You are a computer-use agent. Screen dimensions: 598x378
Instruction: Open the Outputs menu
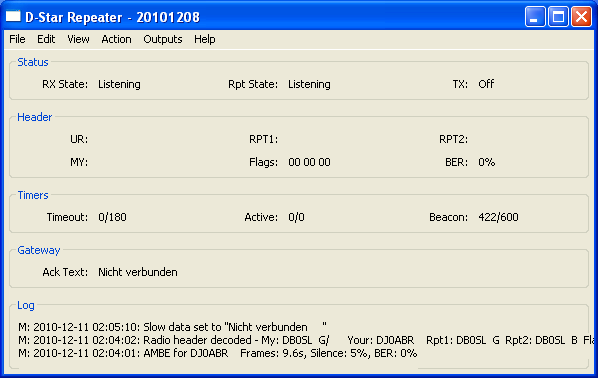[x=163, y=39]
